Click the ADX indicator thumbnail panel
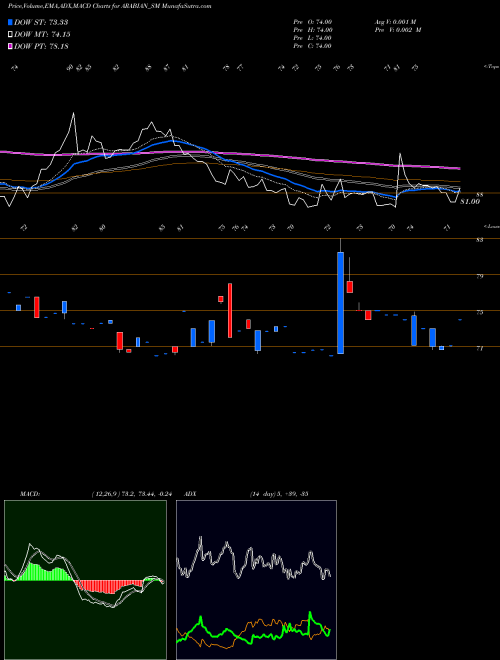Screen dimensions: 500x660 [x=256, y=580]
